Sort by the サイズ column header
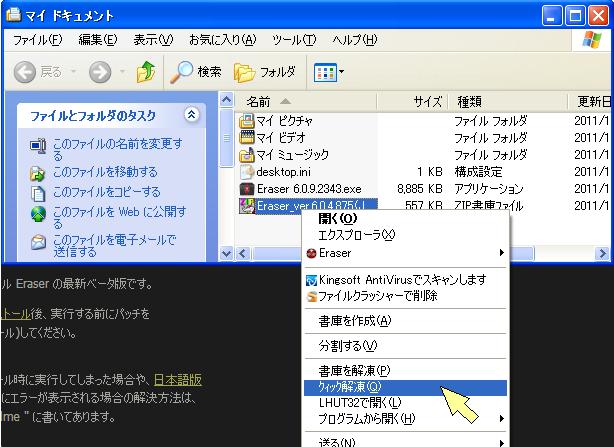The width and height of the screenshot is (614, 447). point(412,102)
